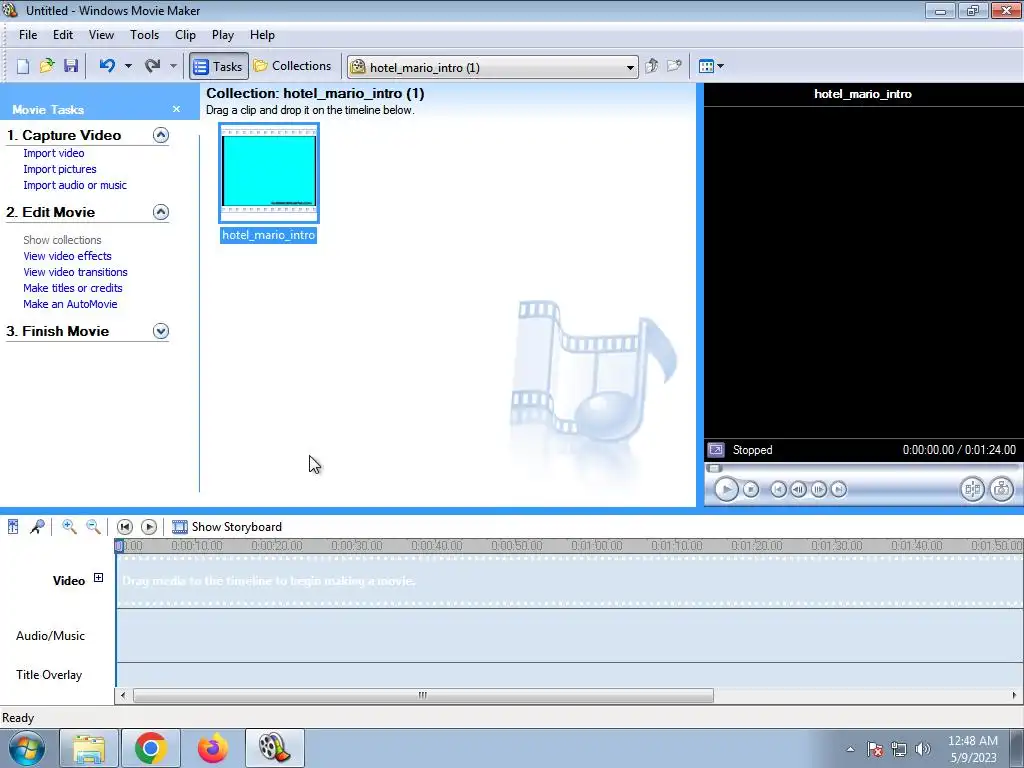Open Firefox from the taskbar
Viewport: 1024px width, 768px height.
point(212,748)
